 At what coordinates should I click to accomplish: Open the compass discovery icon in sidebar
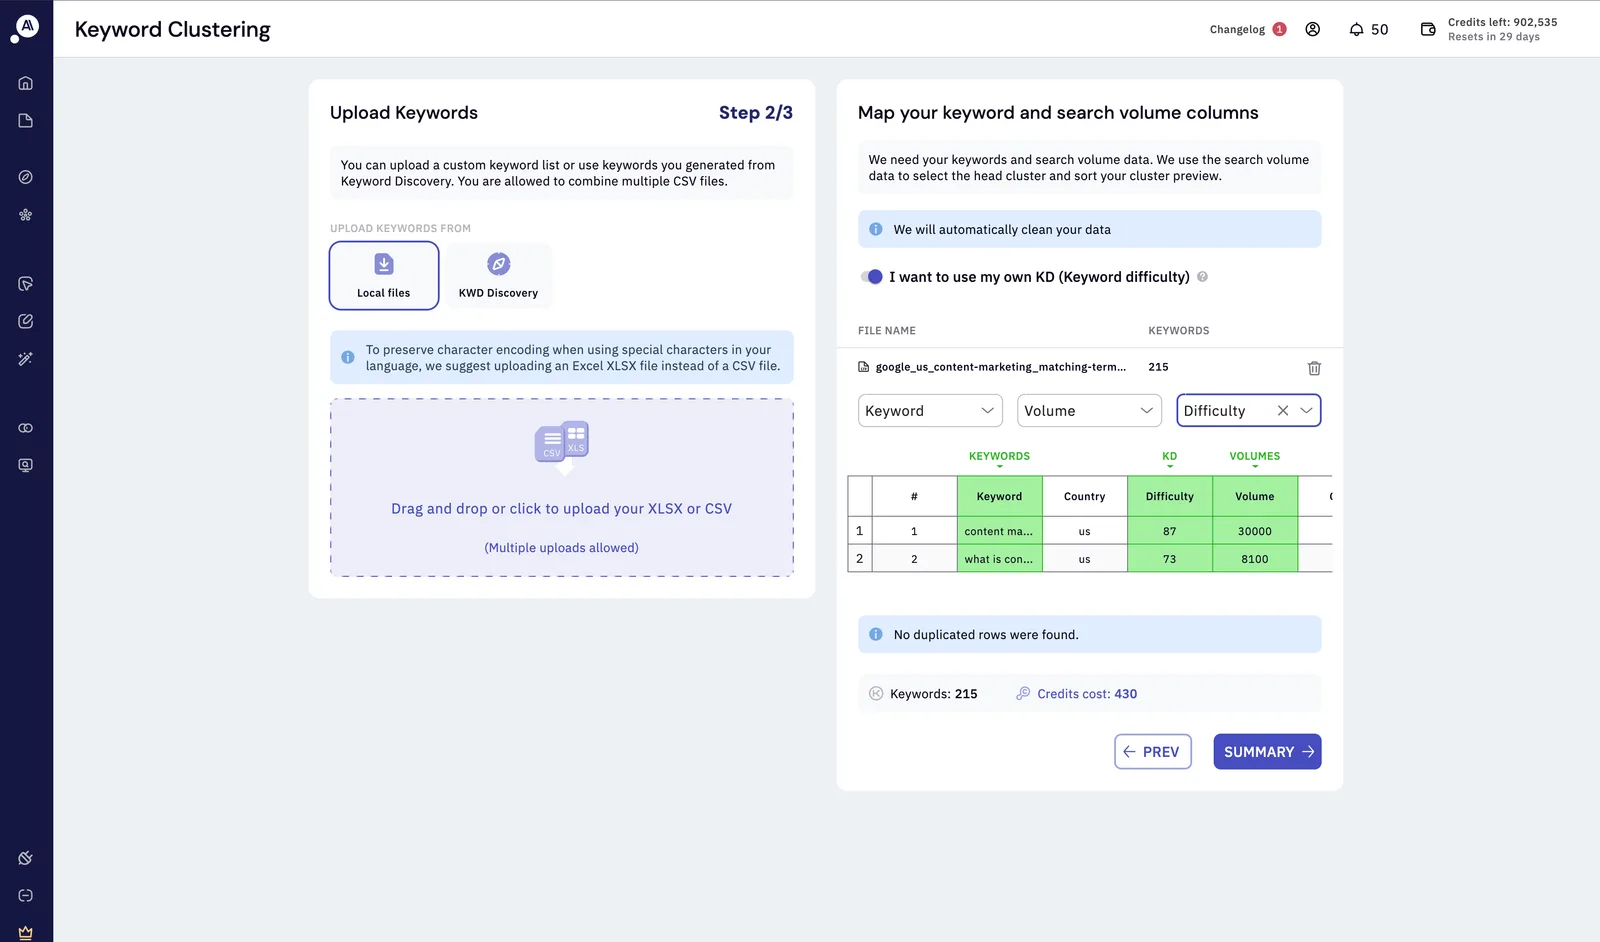[x=26, y=177]
